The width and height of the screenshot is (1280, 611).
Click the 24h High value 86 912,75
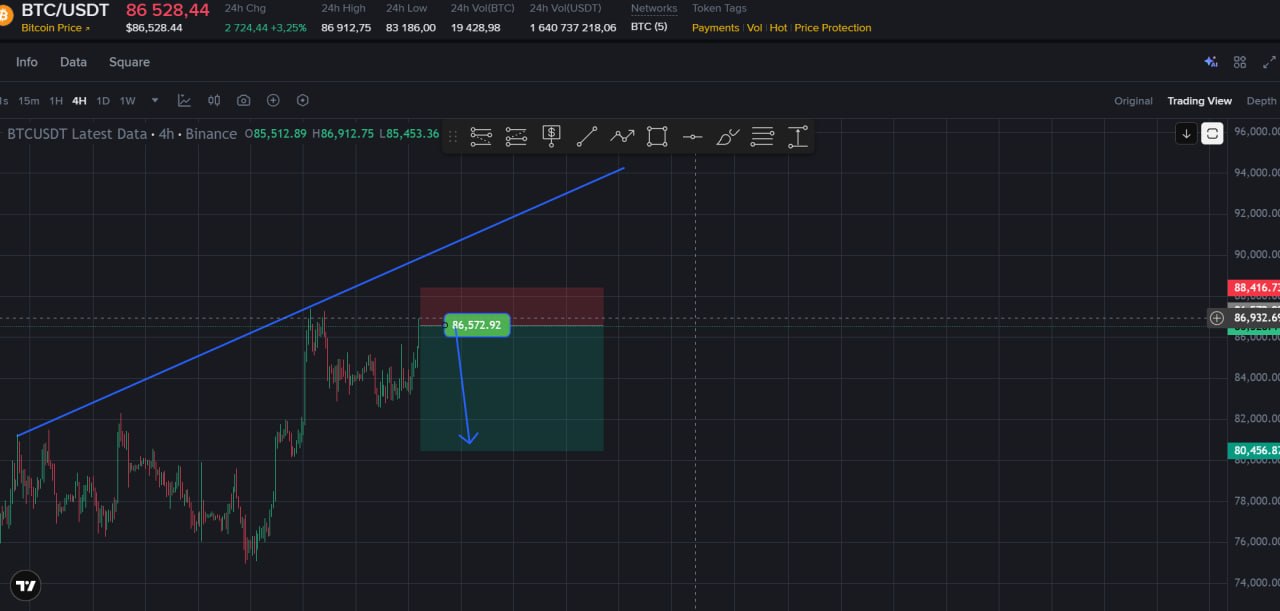point(346,28)
